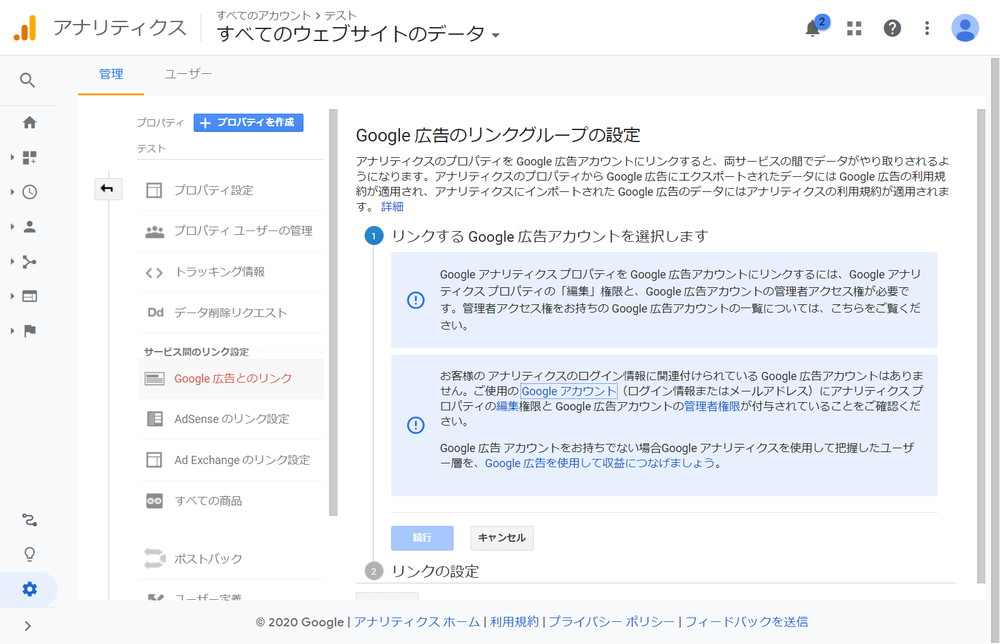Open Audience person icon in sidebar
The height and width of the screenshot is (644, 1000).
coord(29,226)
